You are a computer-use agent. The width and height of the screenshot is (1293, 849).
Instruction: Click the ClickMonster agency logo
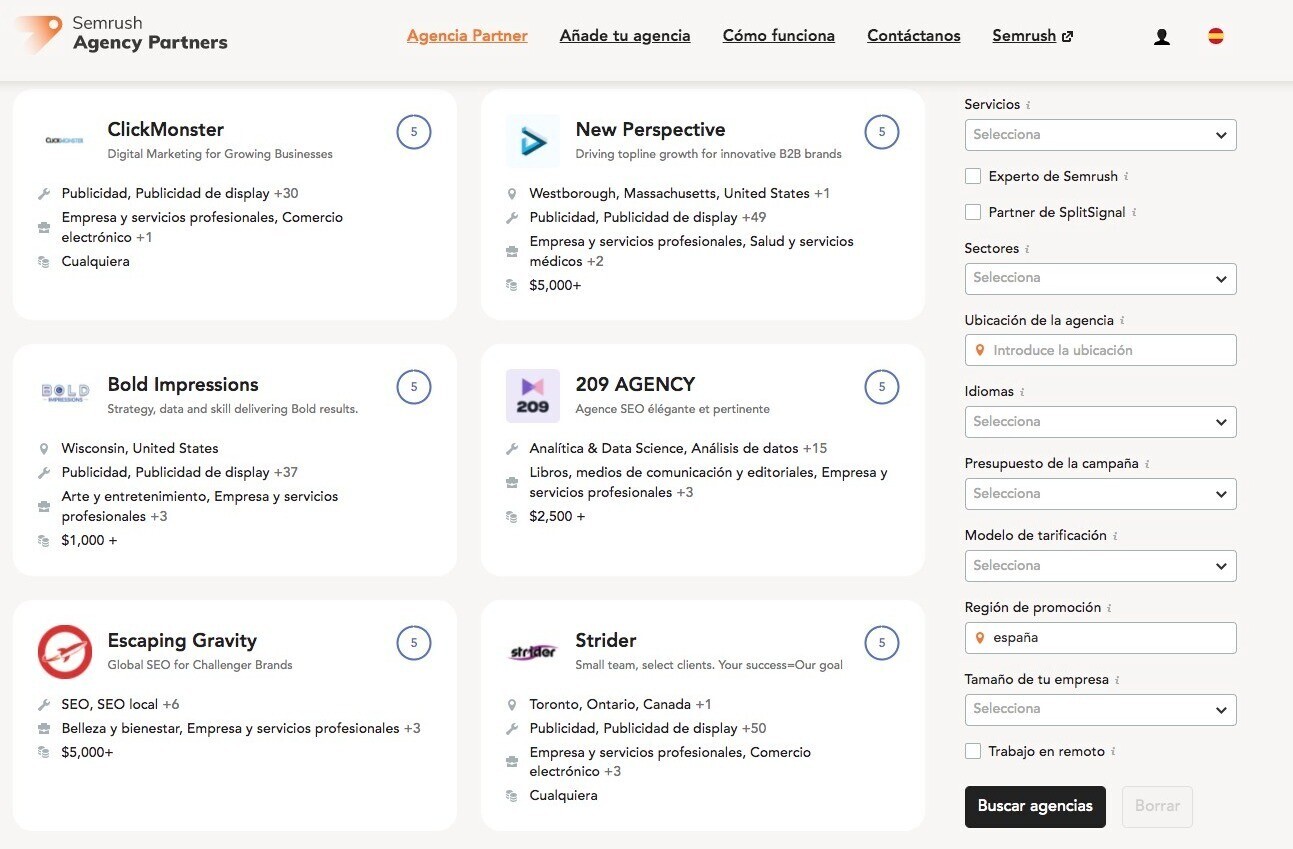pyautogui.click(x=65, y=141)
